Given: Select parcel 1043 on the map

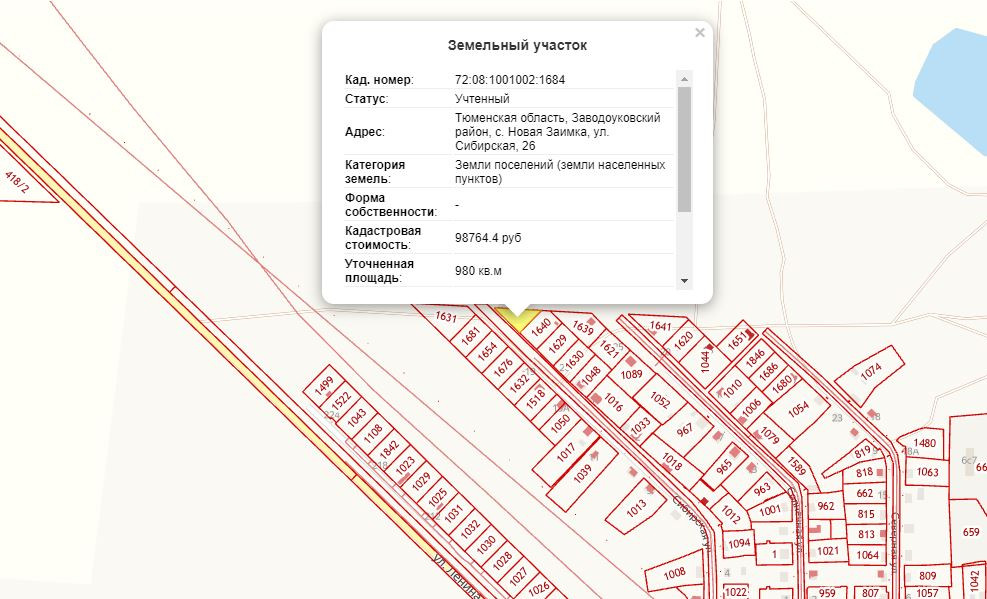Looking at the screenshot, I should point(356,417).
